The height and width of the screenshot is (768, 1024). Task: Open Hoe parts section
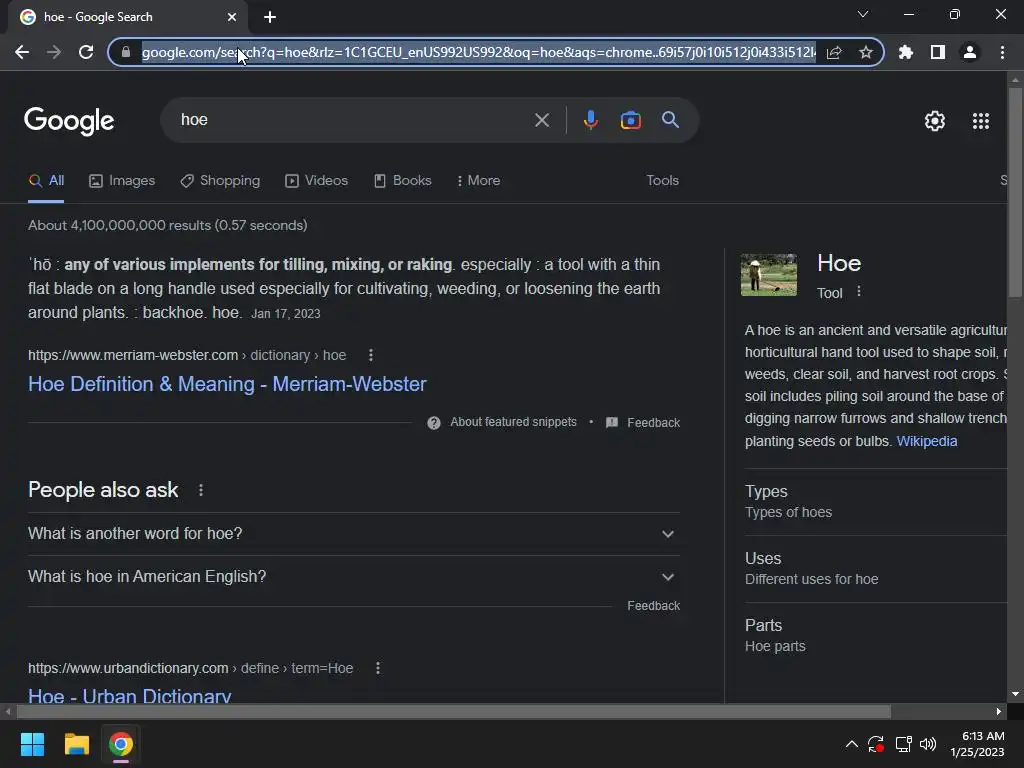tap(875, 635)
